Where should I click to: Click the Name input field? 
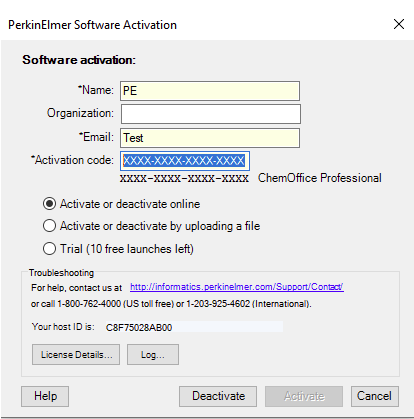tap(210, 91)
